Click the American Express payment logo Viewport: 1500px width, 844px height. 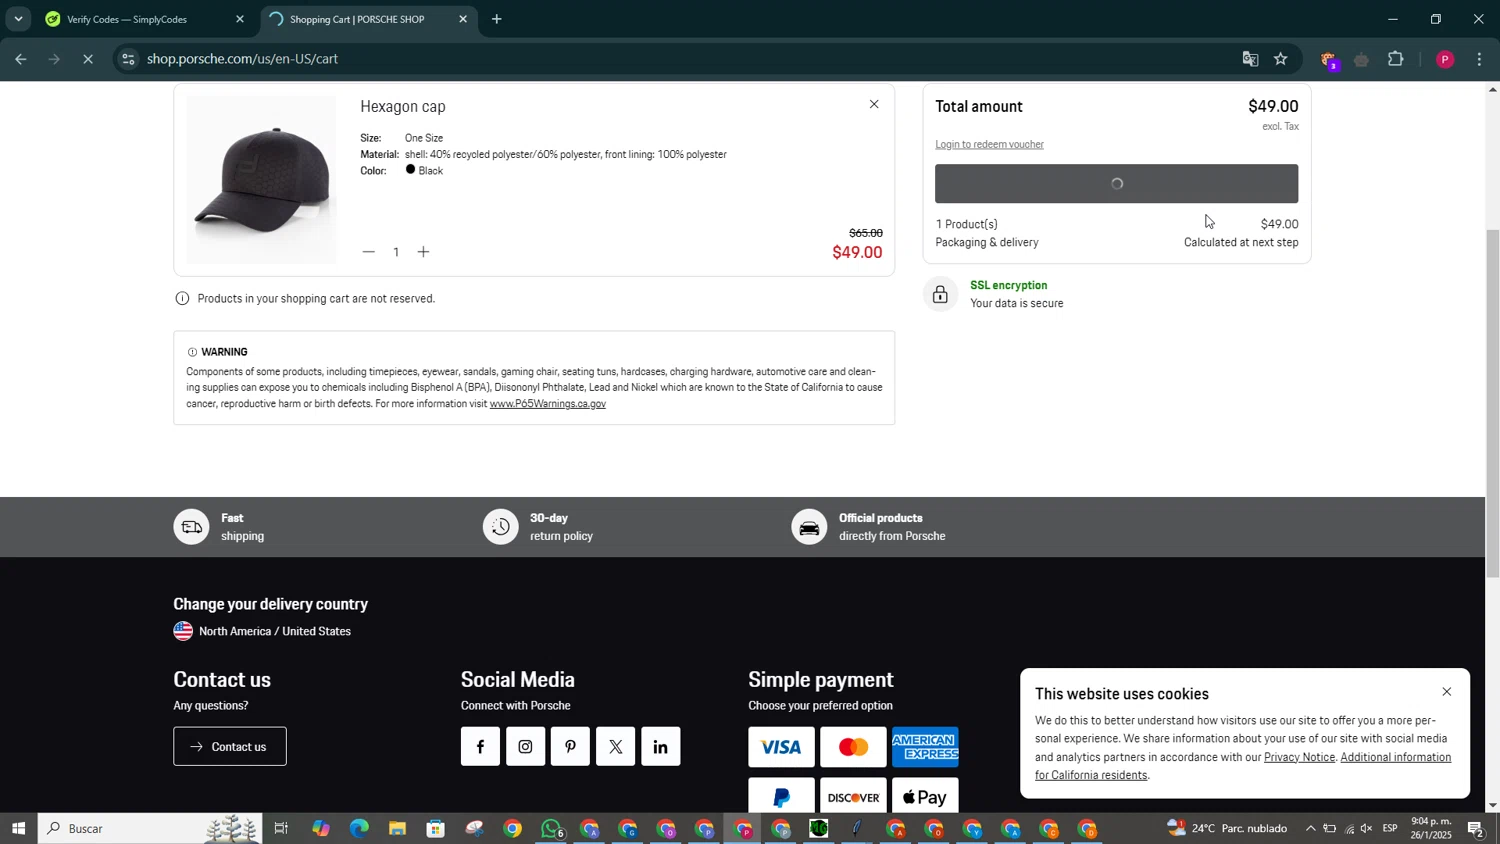[x=925, y=747]
